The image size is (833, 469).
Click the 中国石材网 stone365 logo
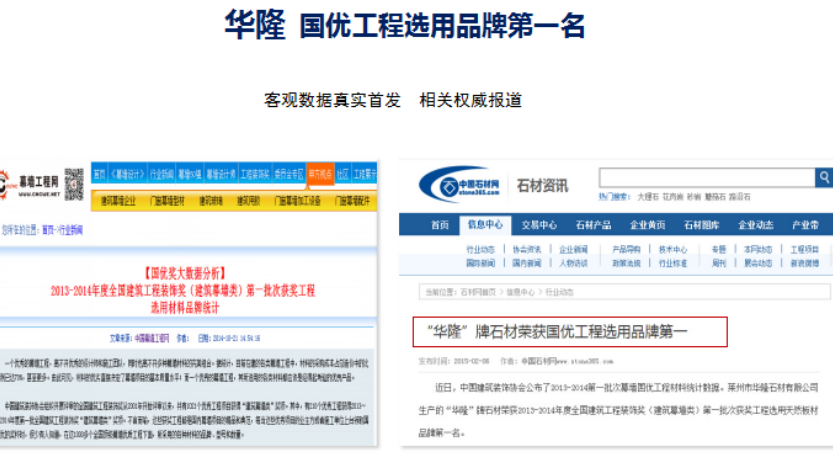pos(460,185)
